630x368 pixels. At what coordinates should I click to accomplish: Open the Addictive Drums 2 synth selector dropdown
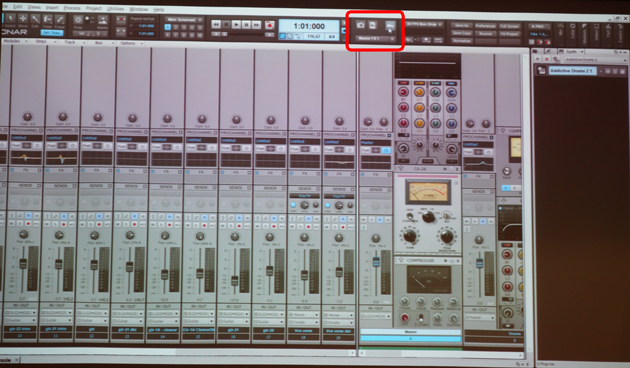[x=595, y=59]
